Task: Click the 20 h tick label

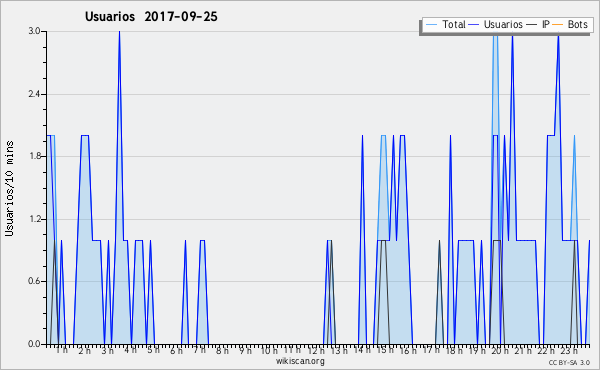Action: click(500, 350)
